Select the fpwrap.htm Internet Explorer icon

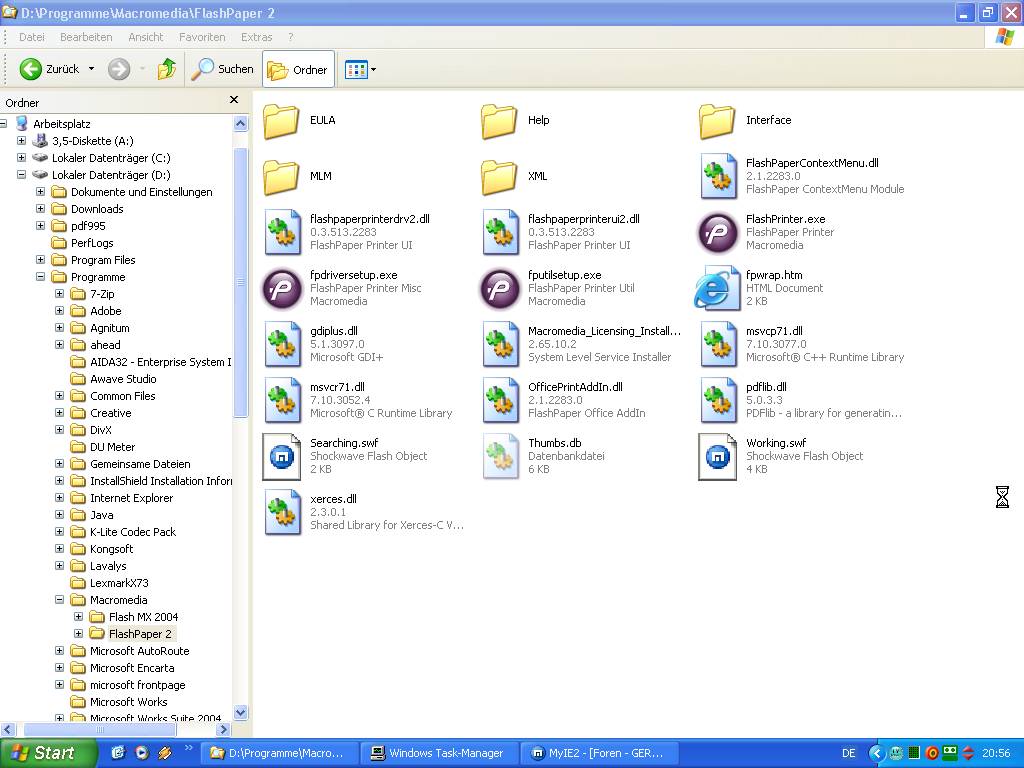point(716,288)
